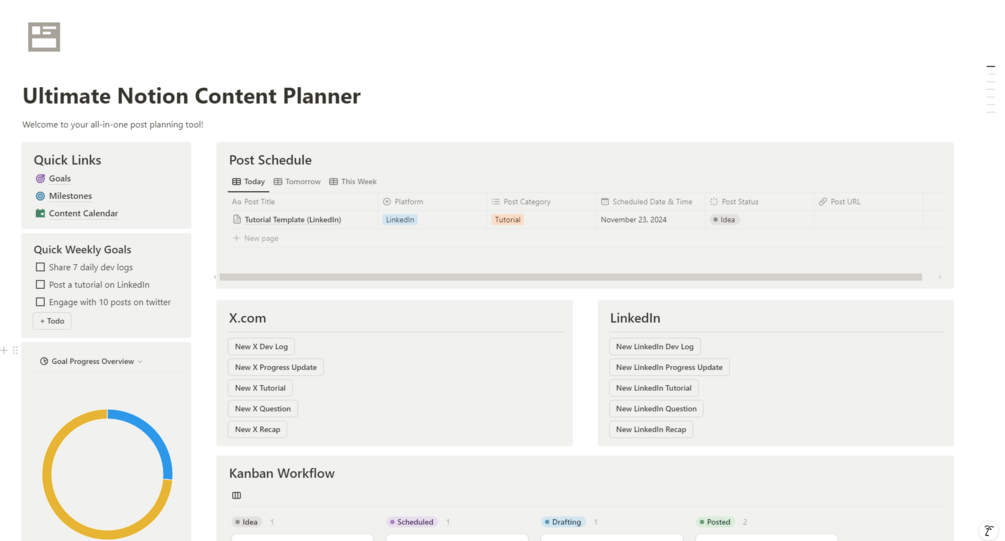Check off Share 7 daily dev logs

[40, 267]
